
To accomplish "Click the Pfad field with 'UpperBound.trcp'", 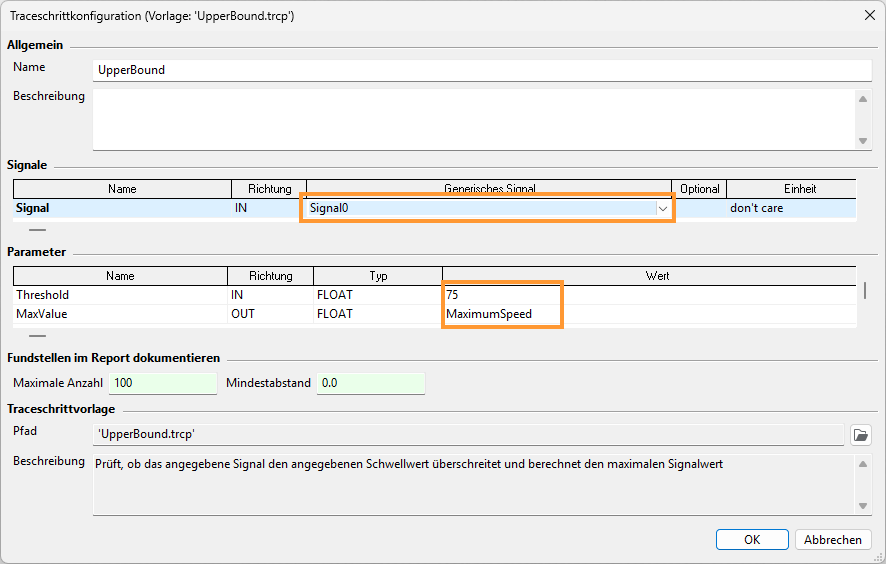I will pos(468,435).
